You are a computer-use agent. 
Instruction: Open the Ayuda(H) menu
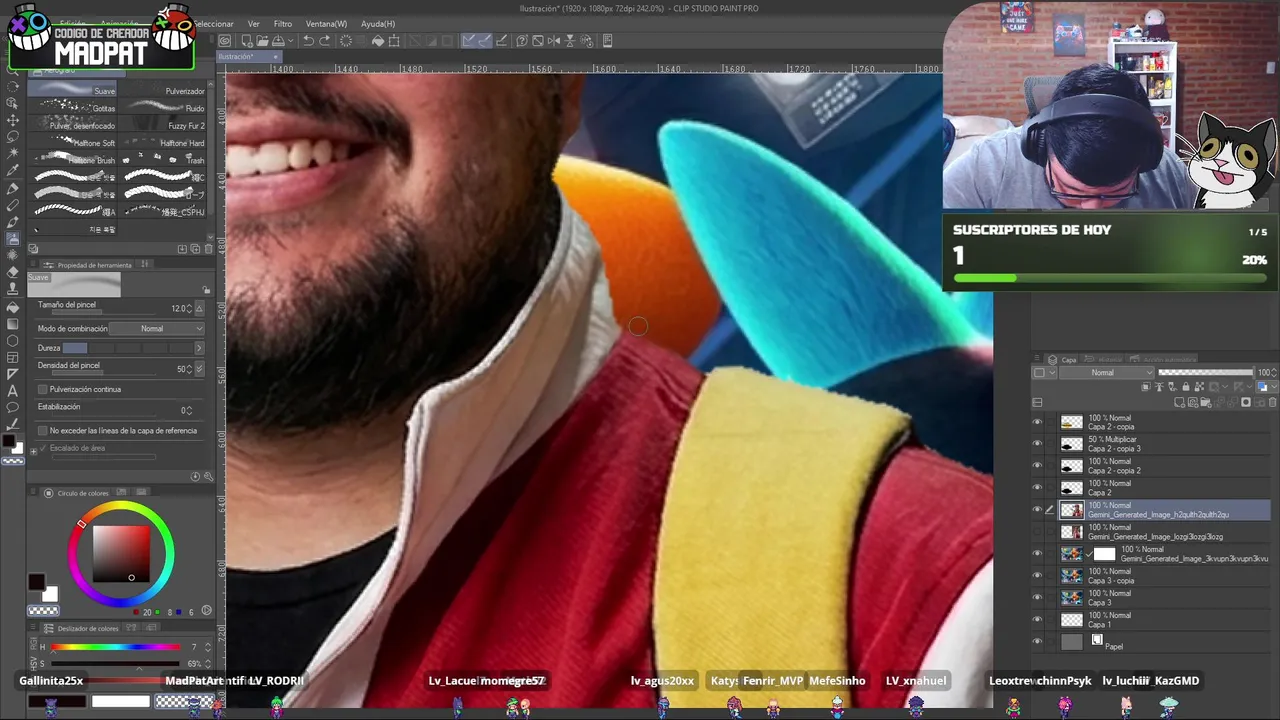378,23
